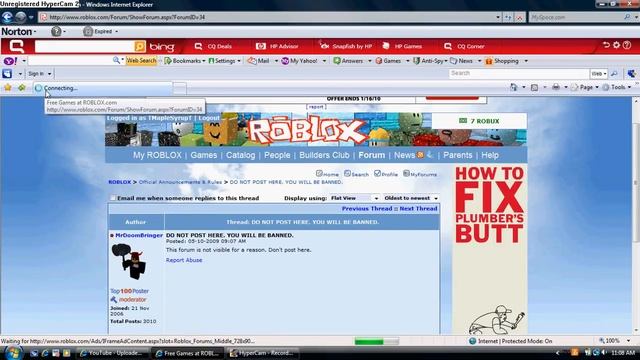Click the Report Abuse link

pos(184,260)
